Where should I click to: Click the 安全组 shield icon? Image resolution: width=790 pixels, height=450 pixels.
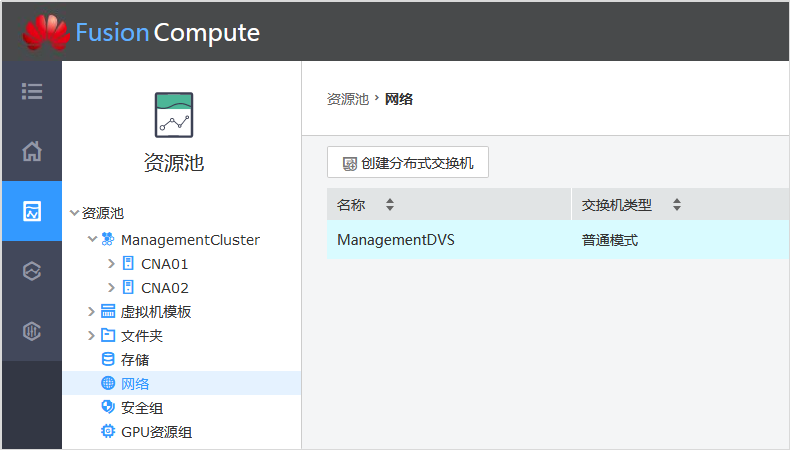[108, 407]
